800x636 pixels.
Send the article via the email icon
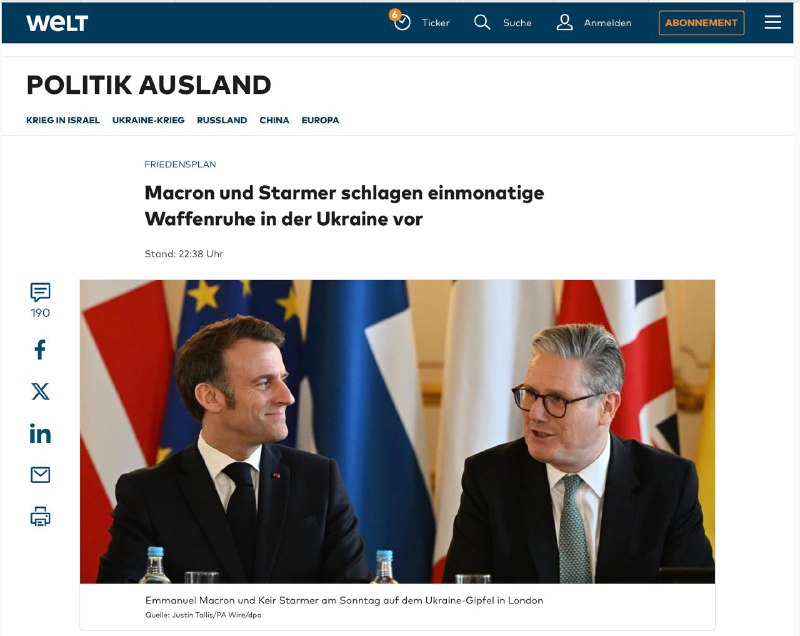[40, 475]
